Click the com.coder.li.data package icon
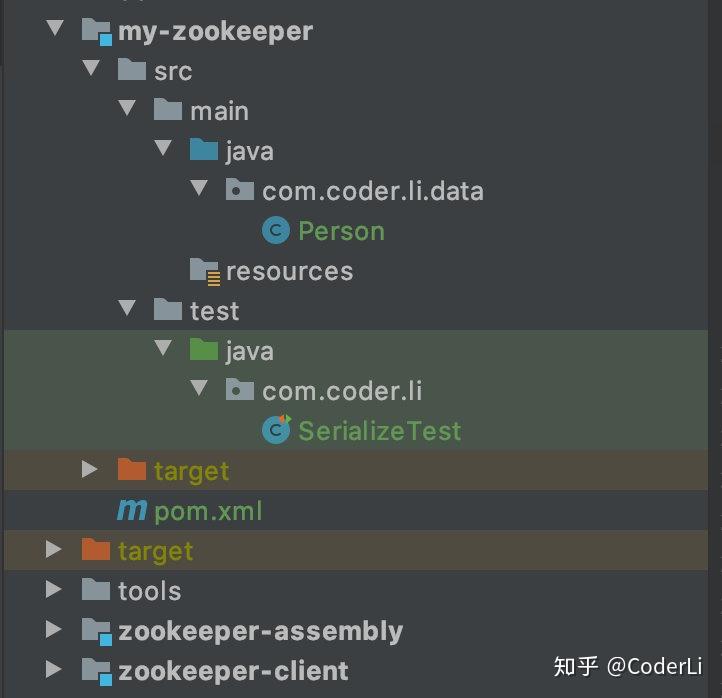722x698 pixels. pos(240,191)
